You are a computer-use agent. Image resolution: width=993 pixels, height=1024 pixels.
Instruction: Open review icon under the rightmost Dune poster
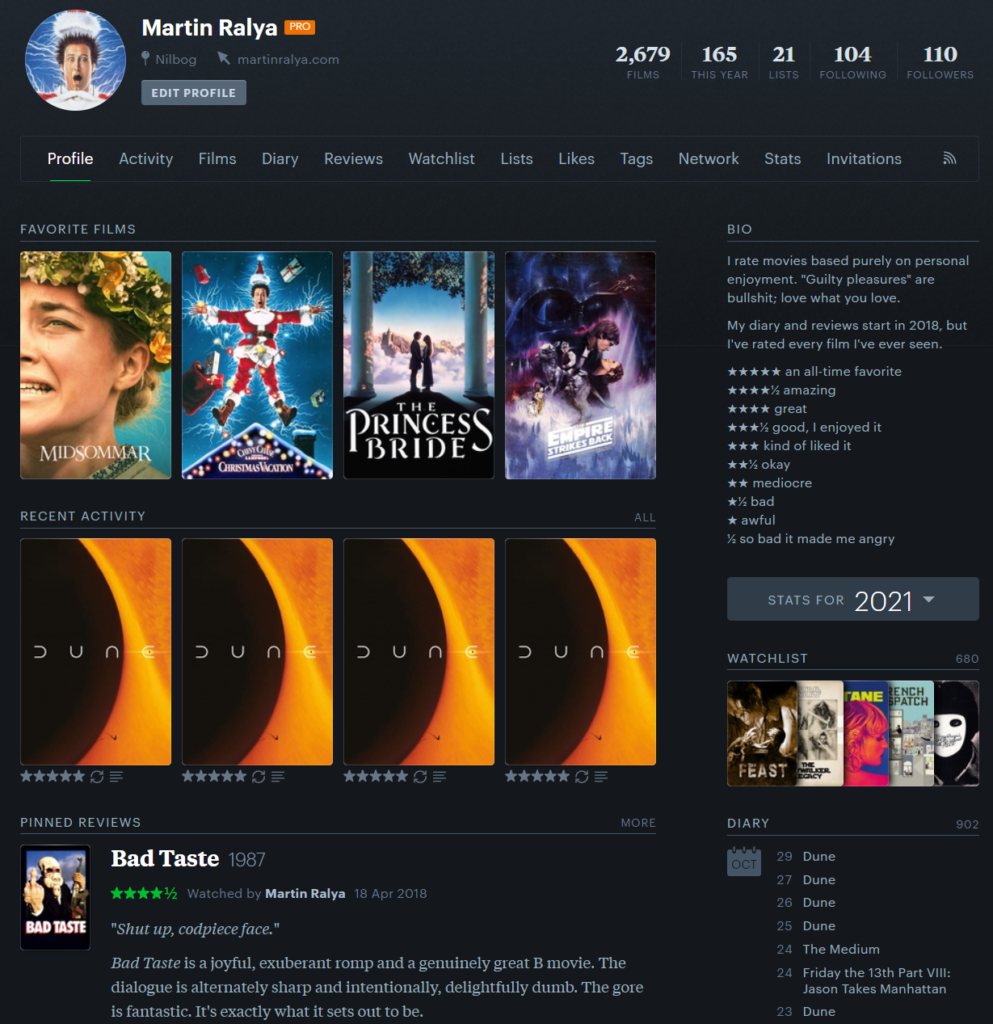pyautogui.click(x=601, y=776)
